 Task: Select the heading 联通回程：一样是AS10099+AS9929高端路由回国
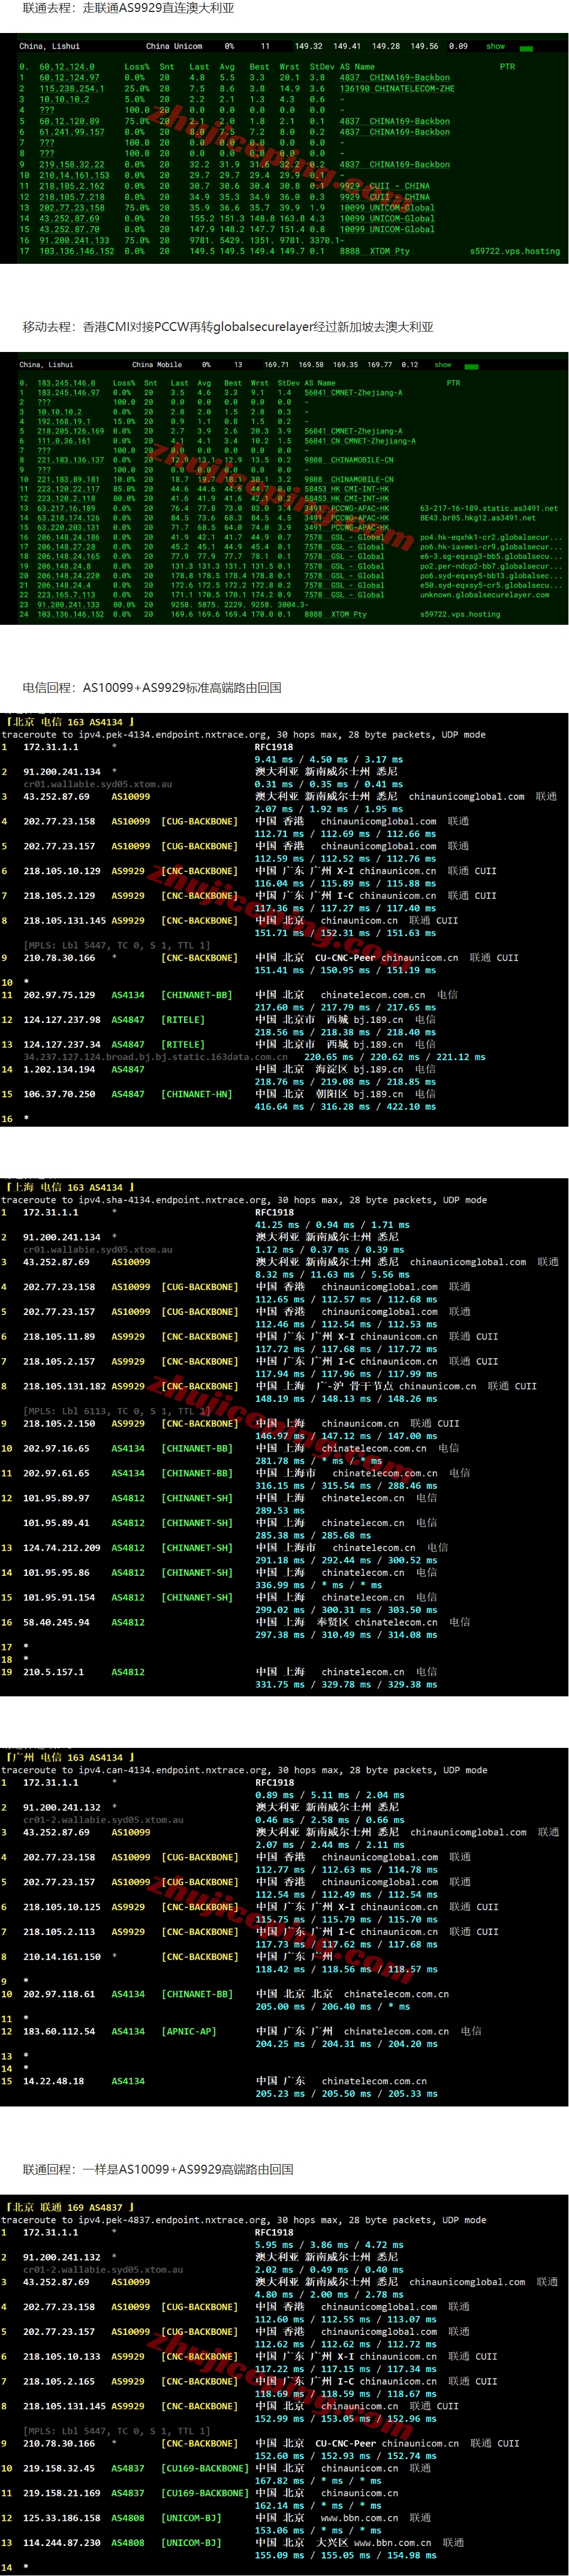click(158, 2170)
